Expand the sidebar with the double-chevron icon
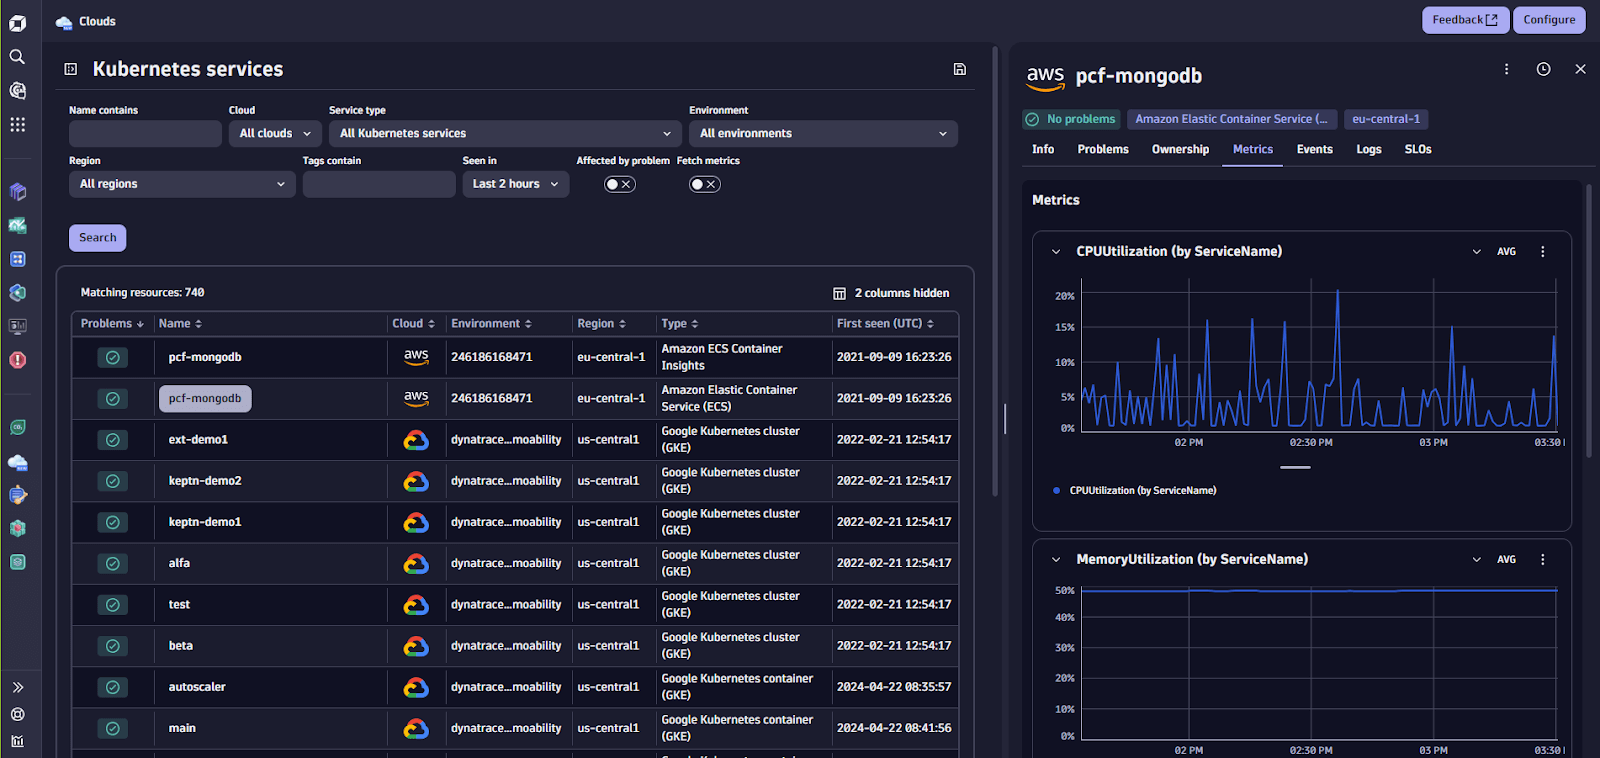 (x=17, y=687)
